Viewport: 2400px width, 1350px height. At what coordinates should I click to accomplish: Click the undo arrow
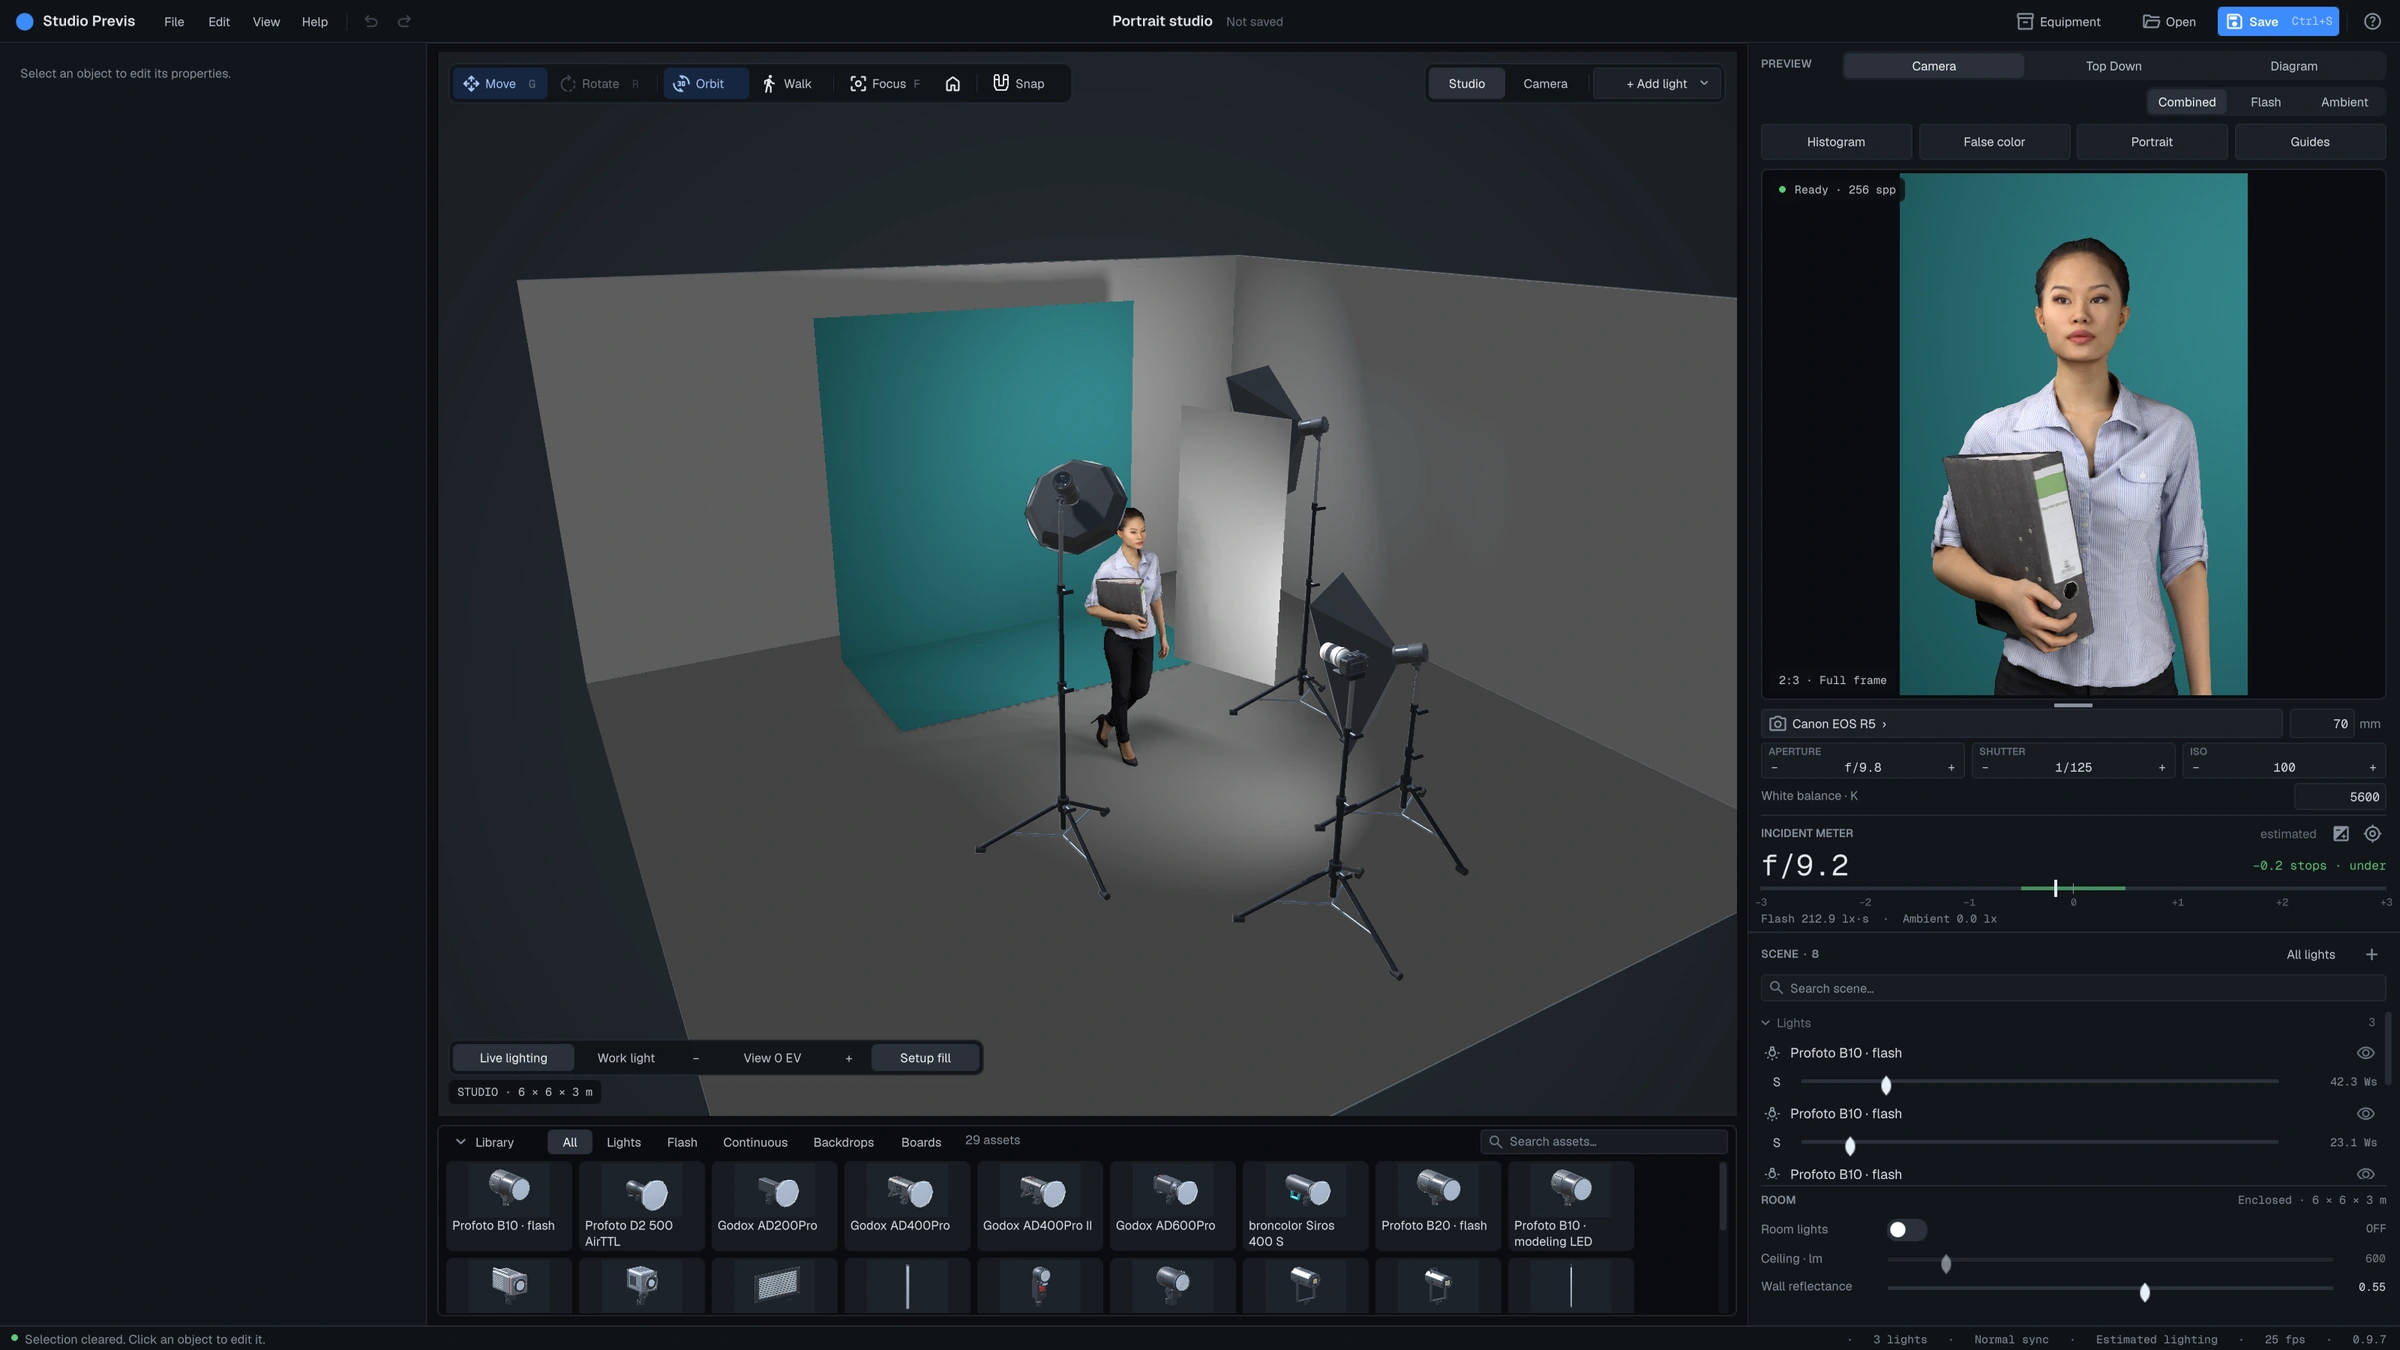click(x=371, y=22)
